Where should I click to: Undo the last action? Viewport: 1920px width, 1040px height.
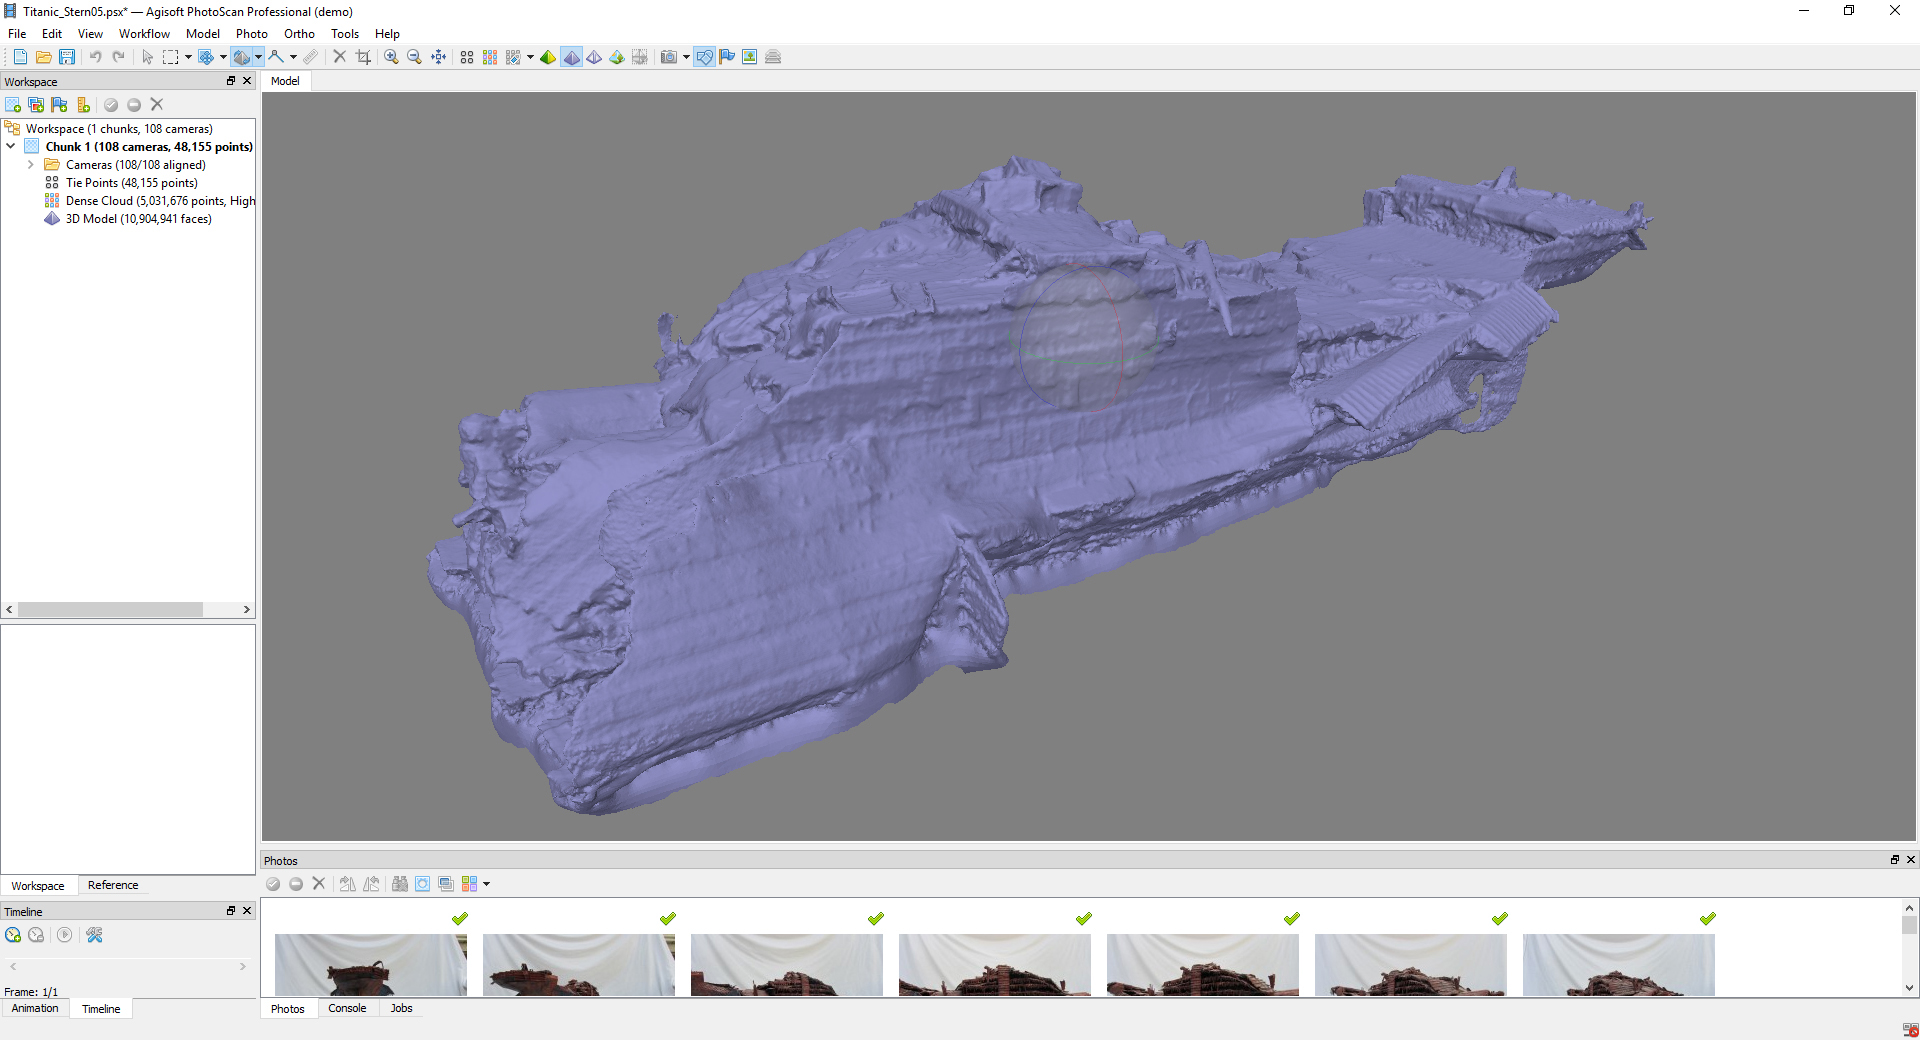point(95,57)
